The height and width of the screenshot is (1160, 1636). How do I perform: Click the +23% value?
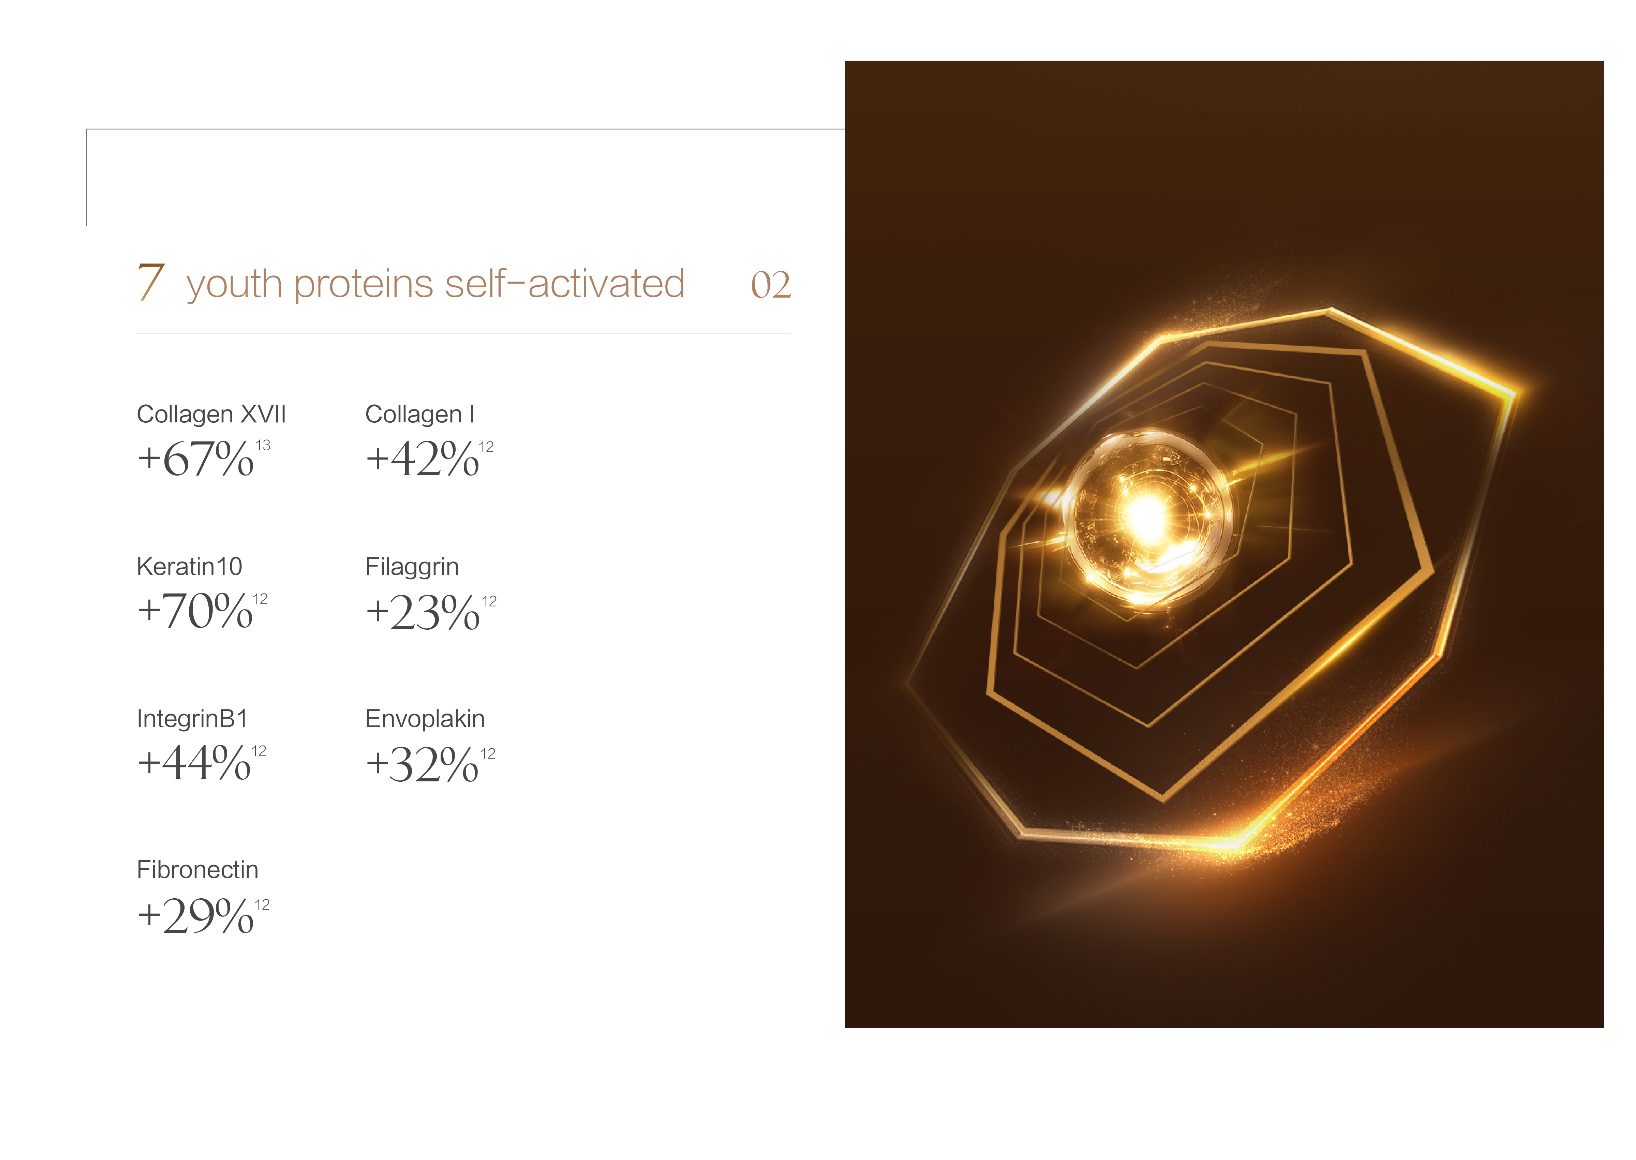click(x=423, y=613)
